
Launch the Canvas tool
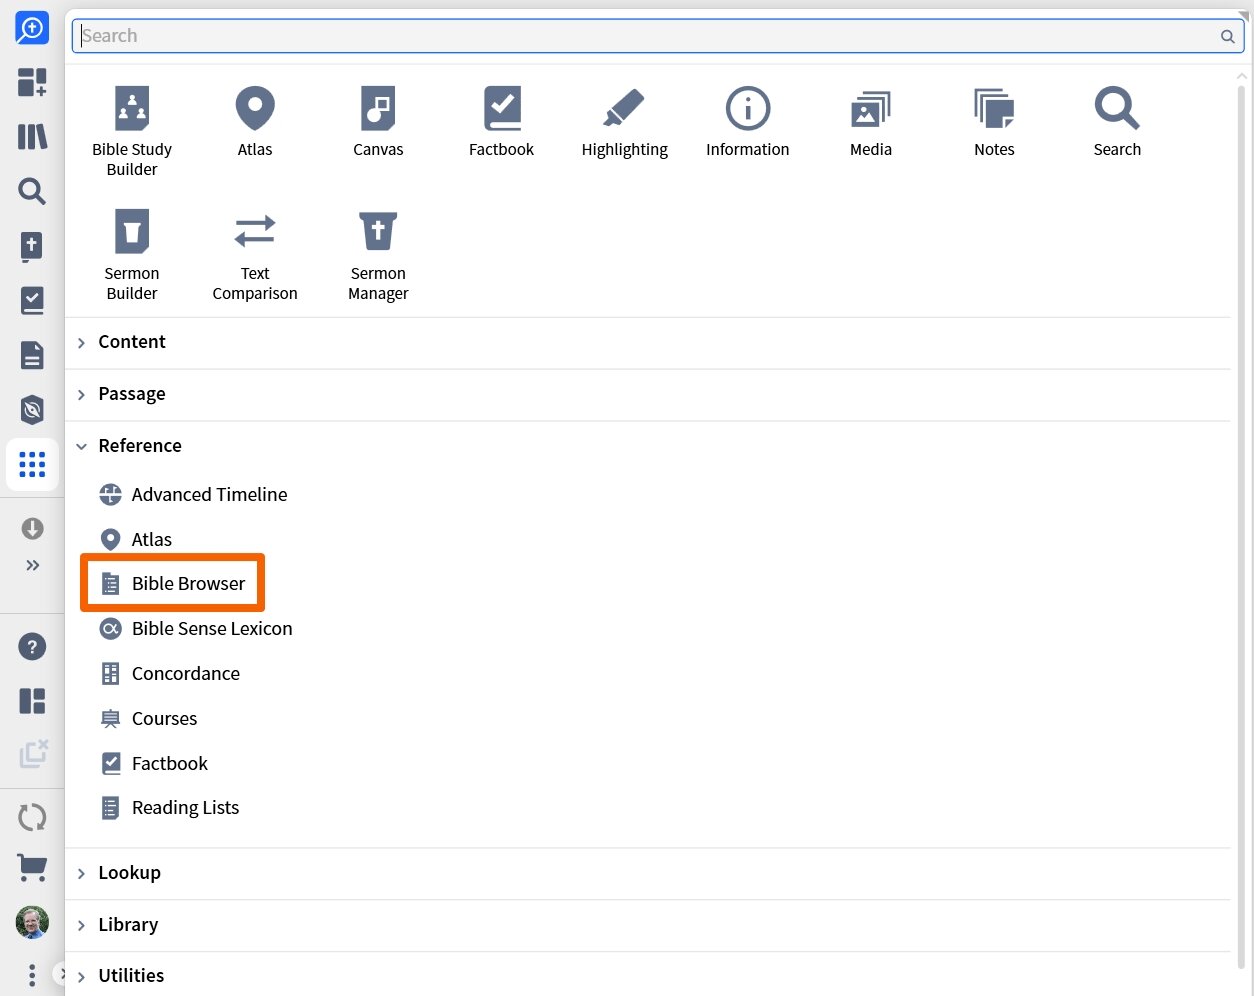378,121
